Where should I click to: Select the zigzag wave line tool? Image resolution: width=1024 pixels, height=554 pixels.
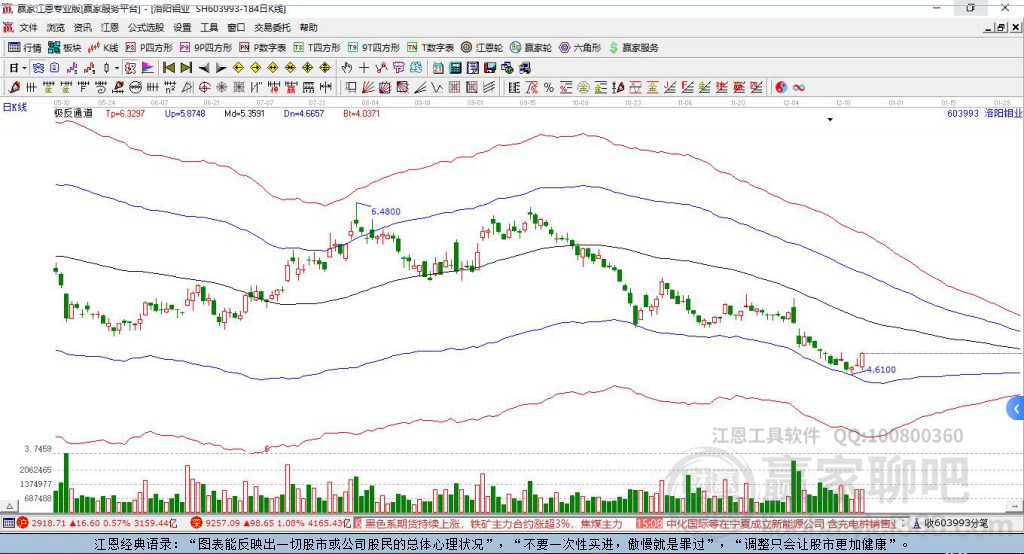pyautogui.click(x=438, y=88)
